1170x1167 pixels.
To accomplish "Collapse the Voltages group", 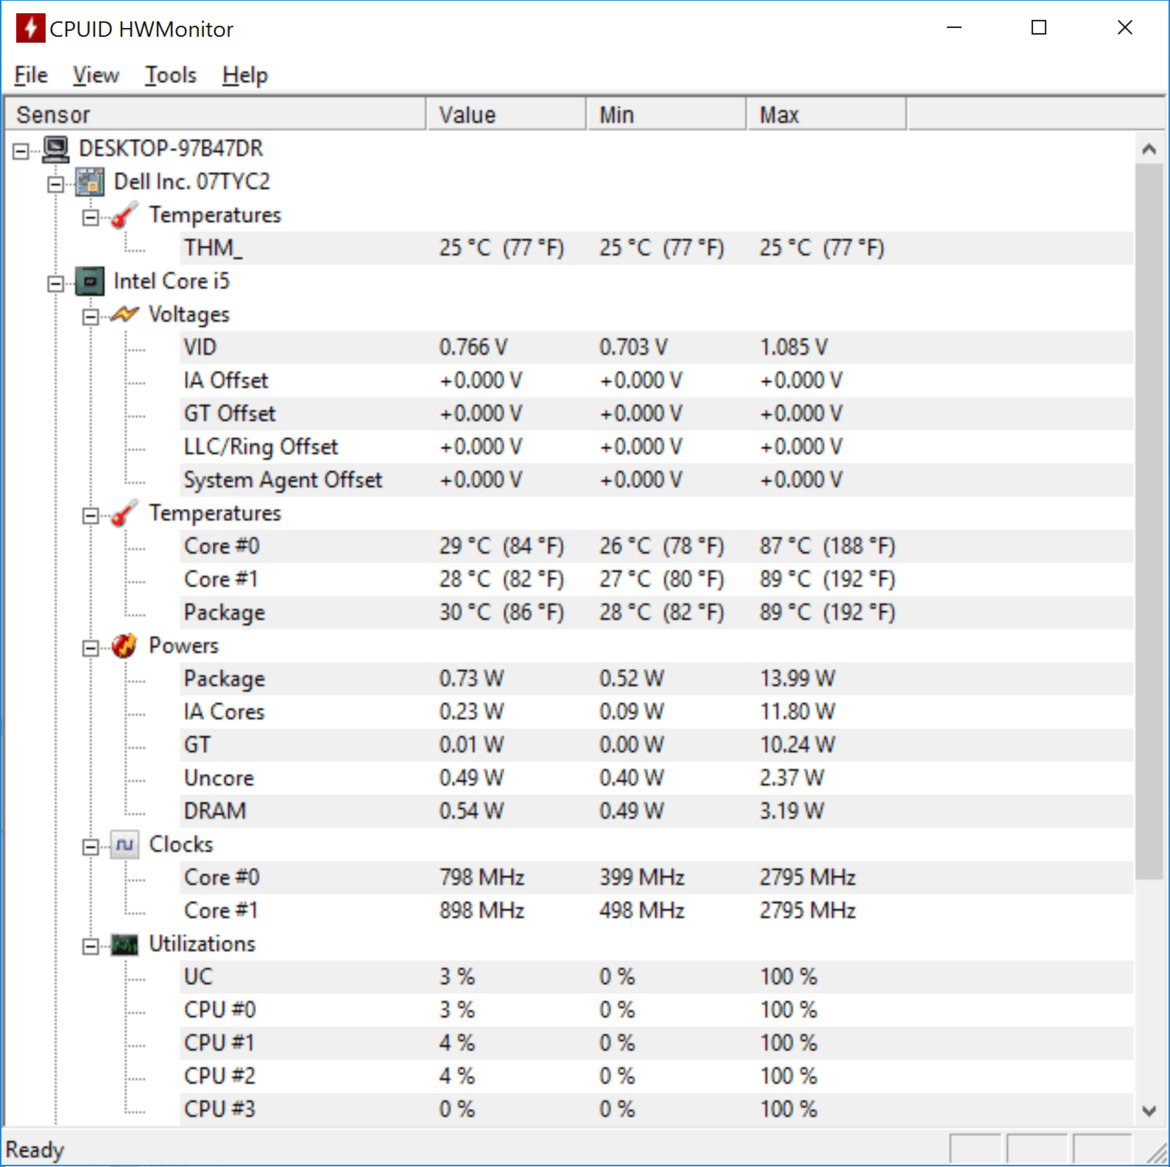I will [90, 317].
